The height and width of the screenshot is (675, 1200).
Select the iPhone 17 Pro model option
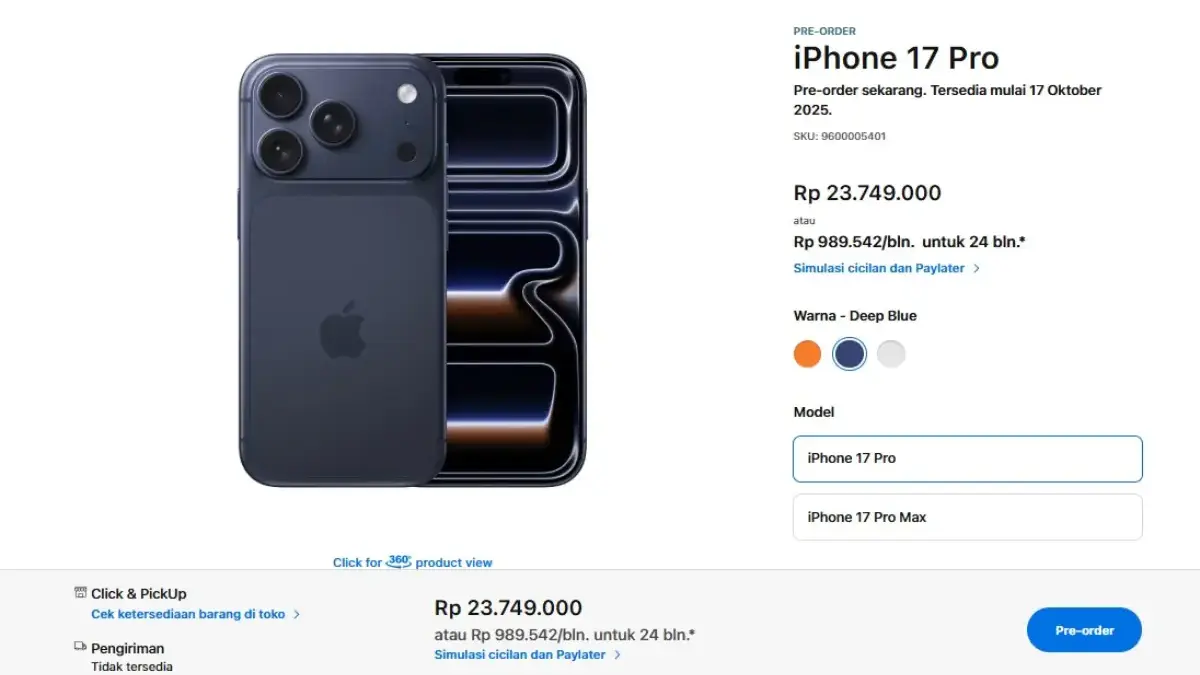(x=967, y=459)
